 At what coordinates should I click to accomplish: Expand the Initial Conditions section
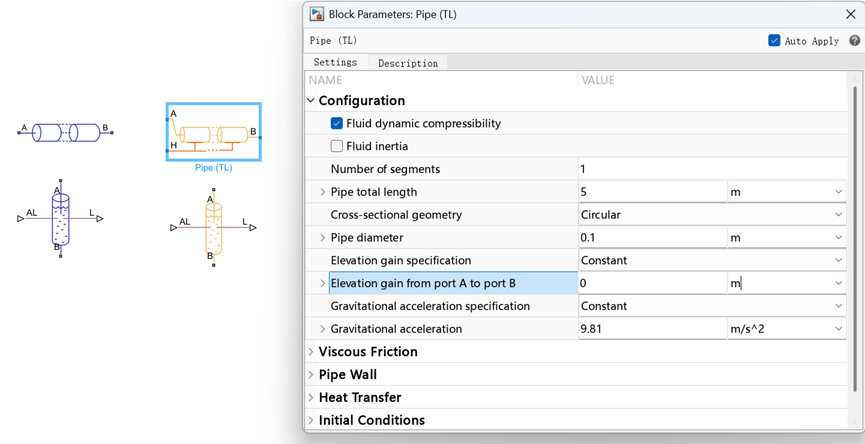pyautogui.click(x=311, y=420)
